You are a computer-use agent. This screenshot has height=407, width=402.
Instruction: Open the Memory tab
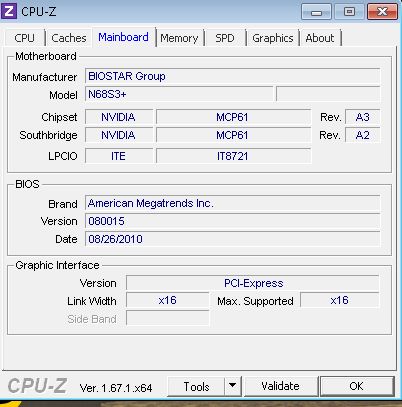point(179,38)
